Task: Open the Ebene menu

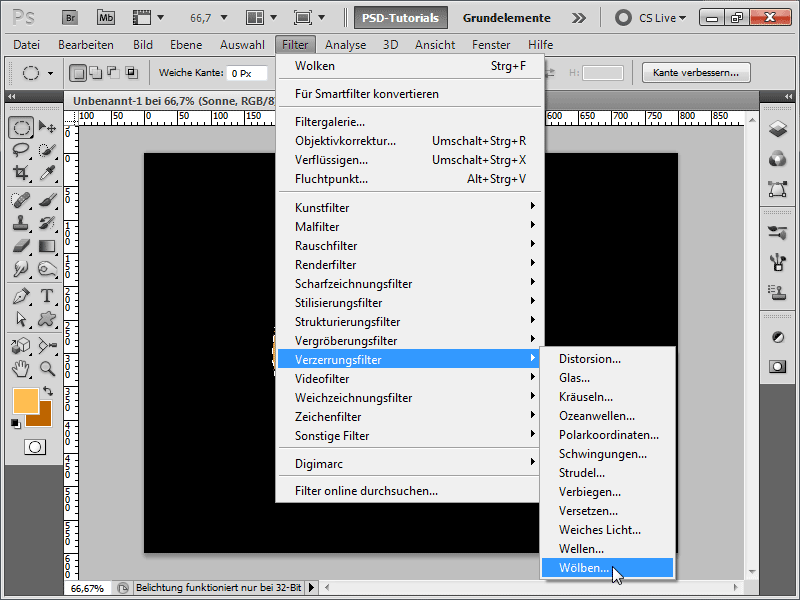Action: [x=186, y=45]
